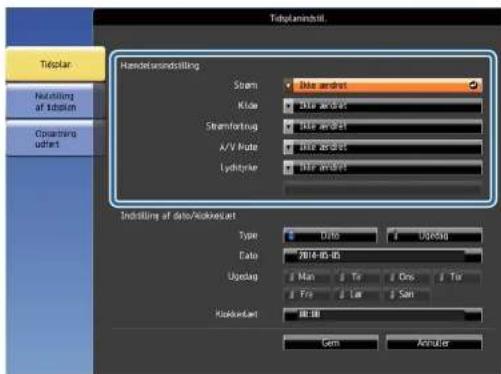This screenshot has height=374, width=501.
Task: Click the enter icon on the Strøm field
Action: [x=473, y=85]
